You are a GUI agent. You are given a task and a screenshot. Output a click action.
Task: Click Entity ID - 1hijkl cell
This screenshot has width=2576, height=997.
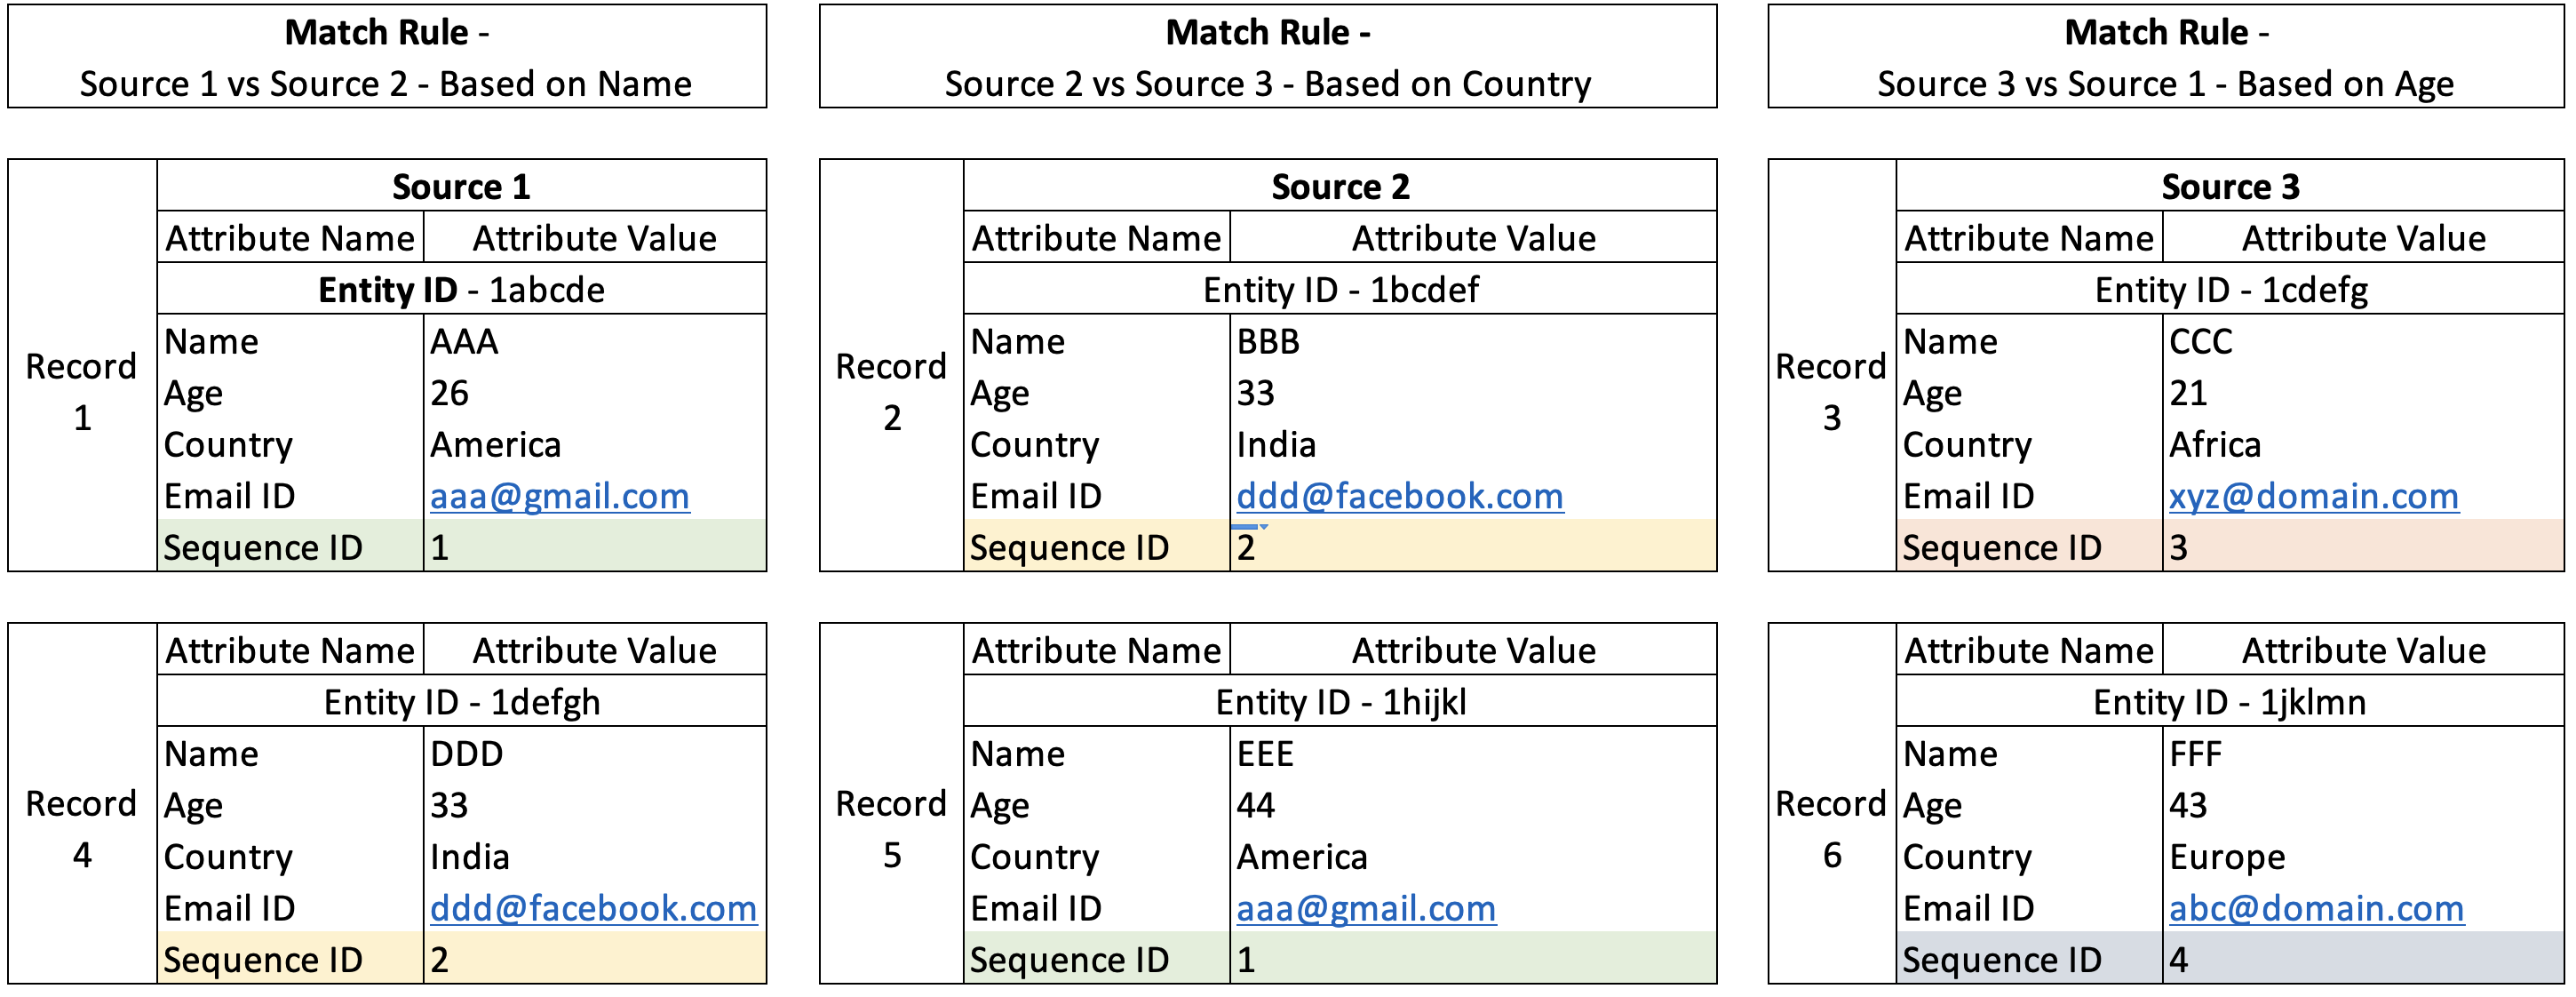1340,702
